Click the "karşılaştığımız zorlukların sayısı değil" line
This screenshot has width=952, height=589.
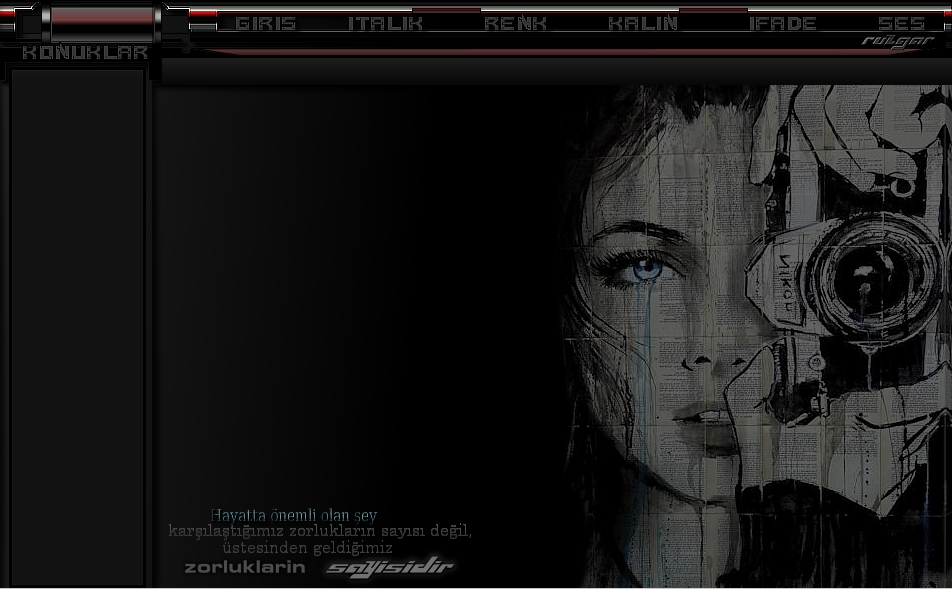(319, 531)
